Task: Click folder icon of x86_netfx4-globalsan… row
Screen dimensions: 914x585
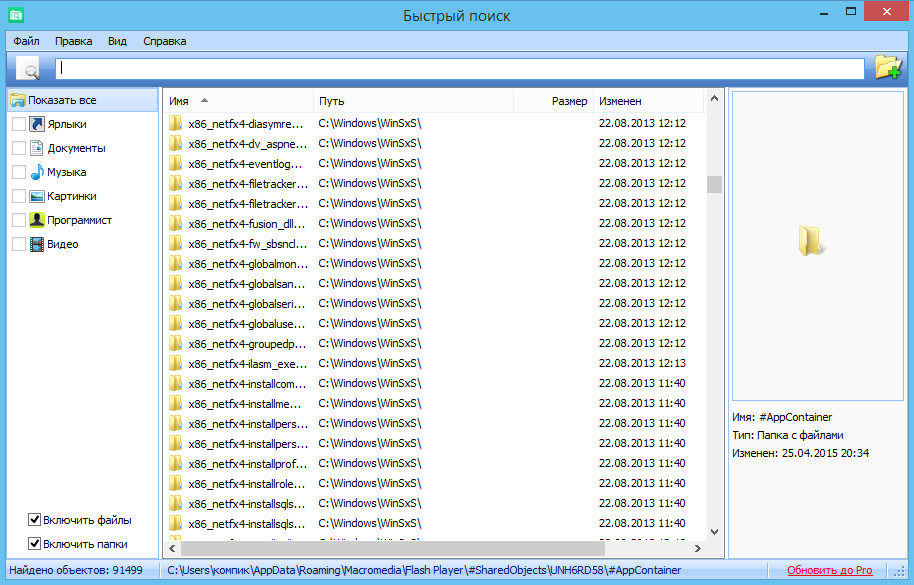Action: pos(175,283)
